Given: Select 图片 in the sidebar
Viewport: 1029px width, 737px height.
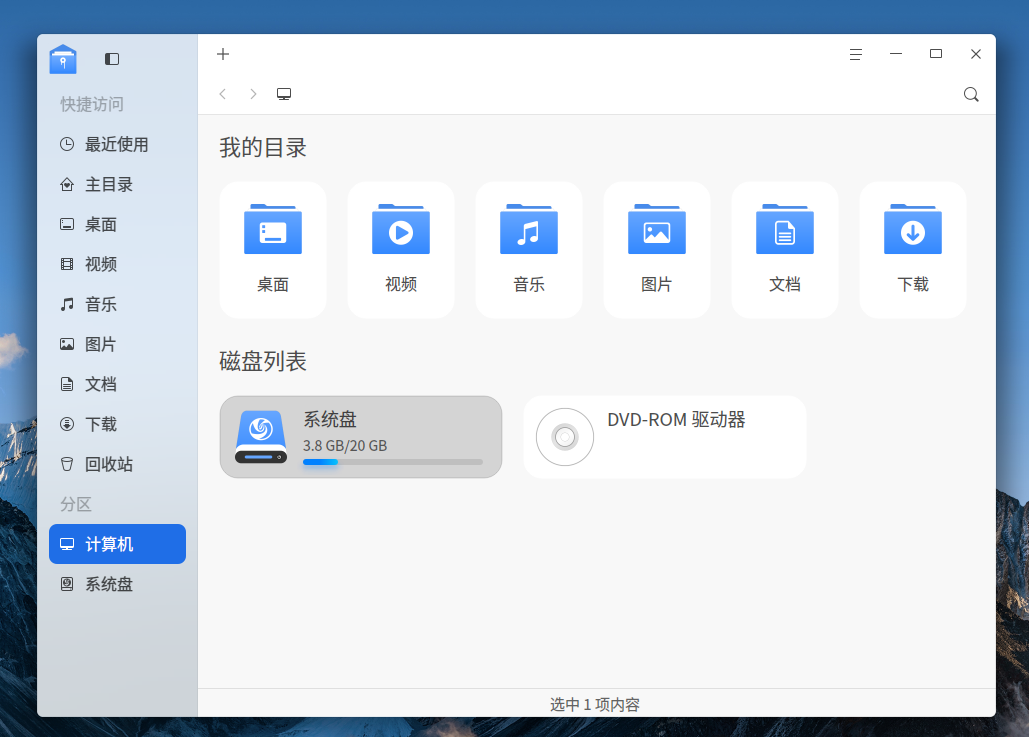Looking at the screenshot, I should 117,344.
